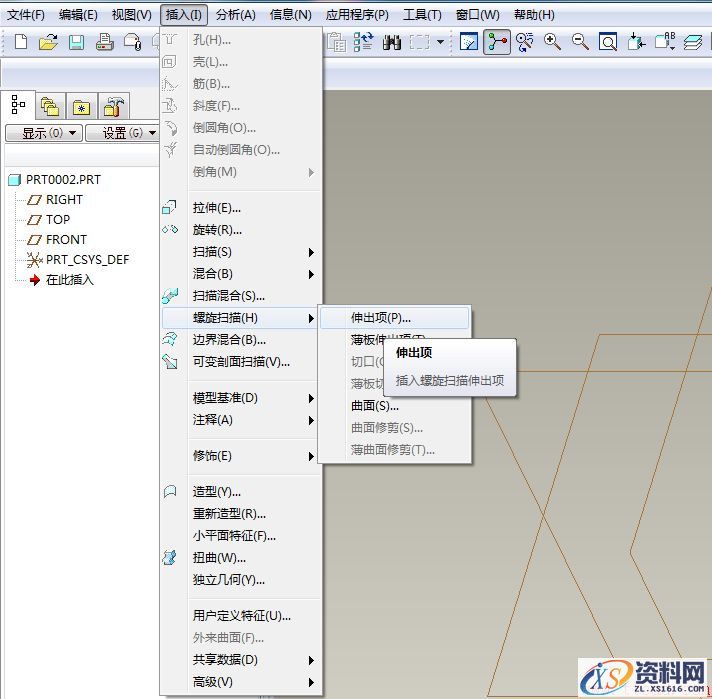Select 伸出项(P)... in helical sweep submenu
Viewport: 712px width, 699px height.
tap(394, 318)
